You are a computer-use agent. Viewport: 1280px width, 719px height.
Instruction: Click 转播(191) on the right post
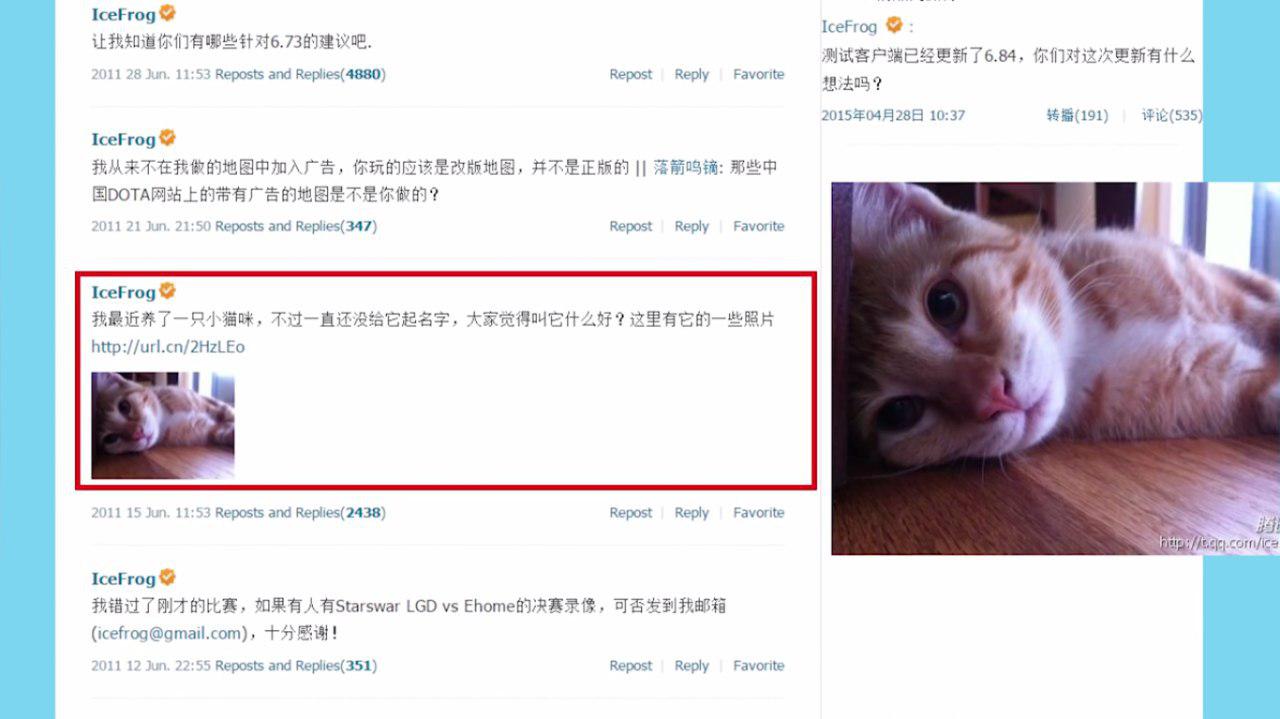(1077, 115)
